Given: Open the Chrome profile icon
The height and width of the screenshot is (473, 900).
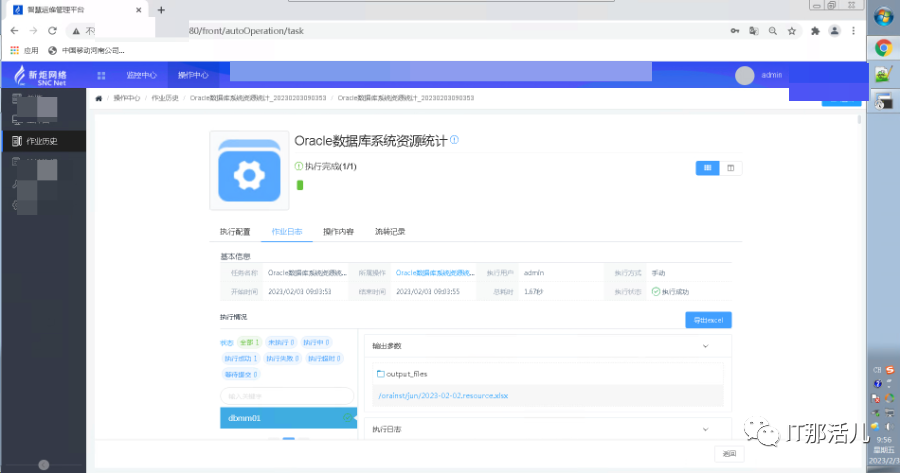Looking at the screenshot, I should (x=835, y=31).
